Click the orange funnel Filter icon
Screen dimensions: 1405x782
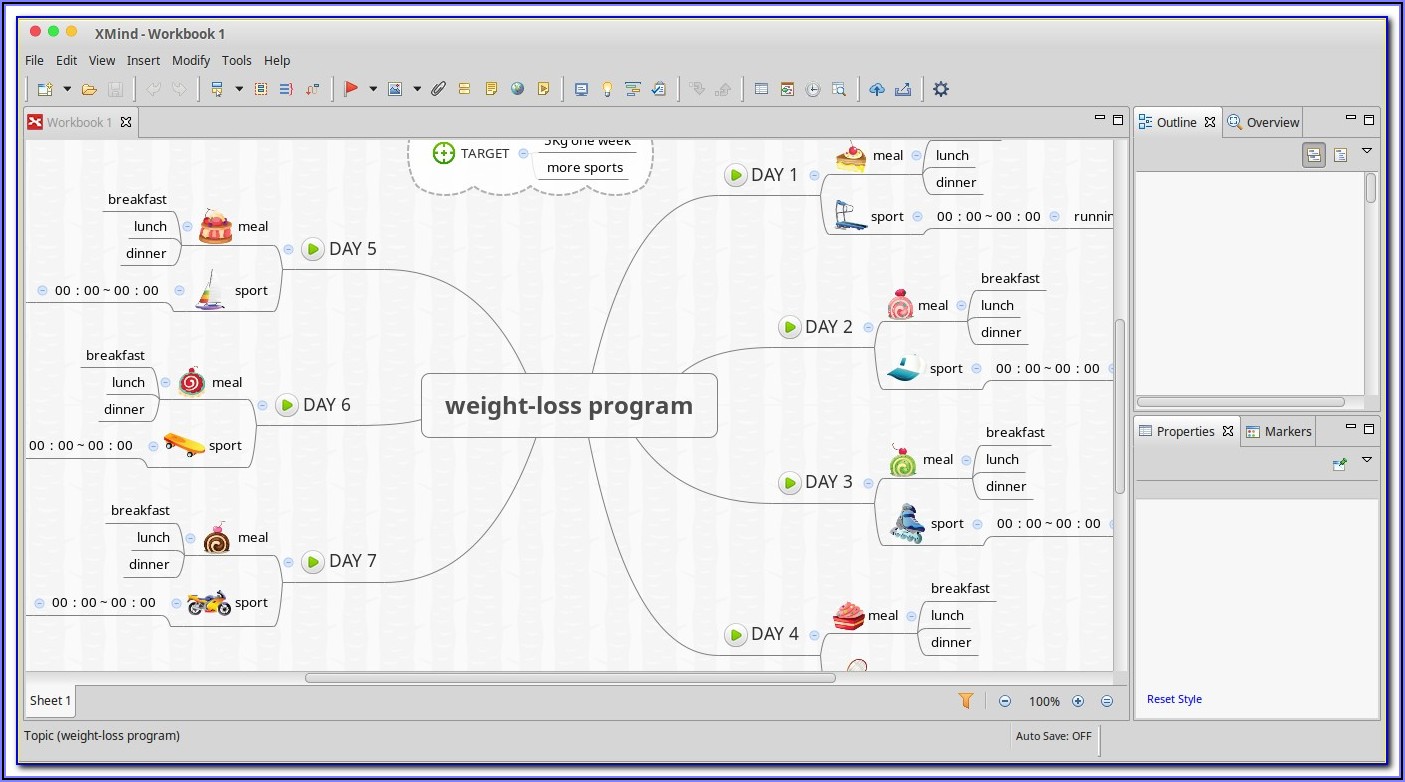pos(966,701)
